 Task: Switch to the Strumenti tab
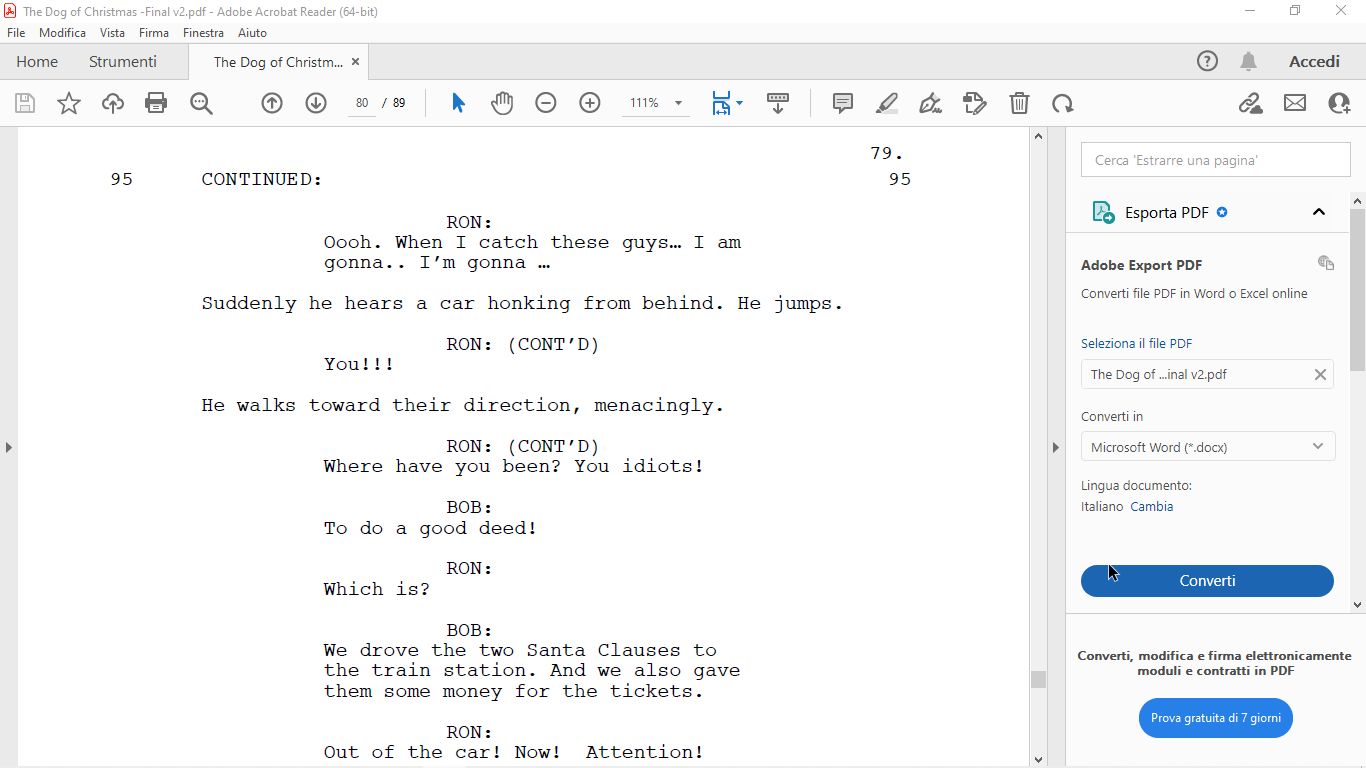(x=123, y=61)
